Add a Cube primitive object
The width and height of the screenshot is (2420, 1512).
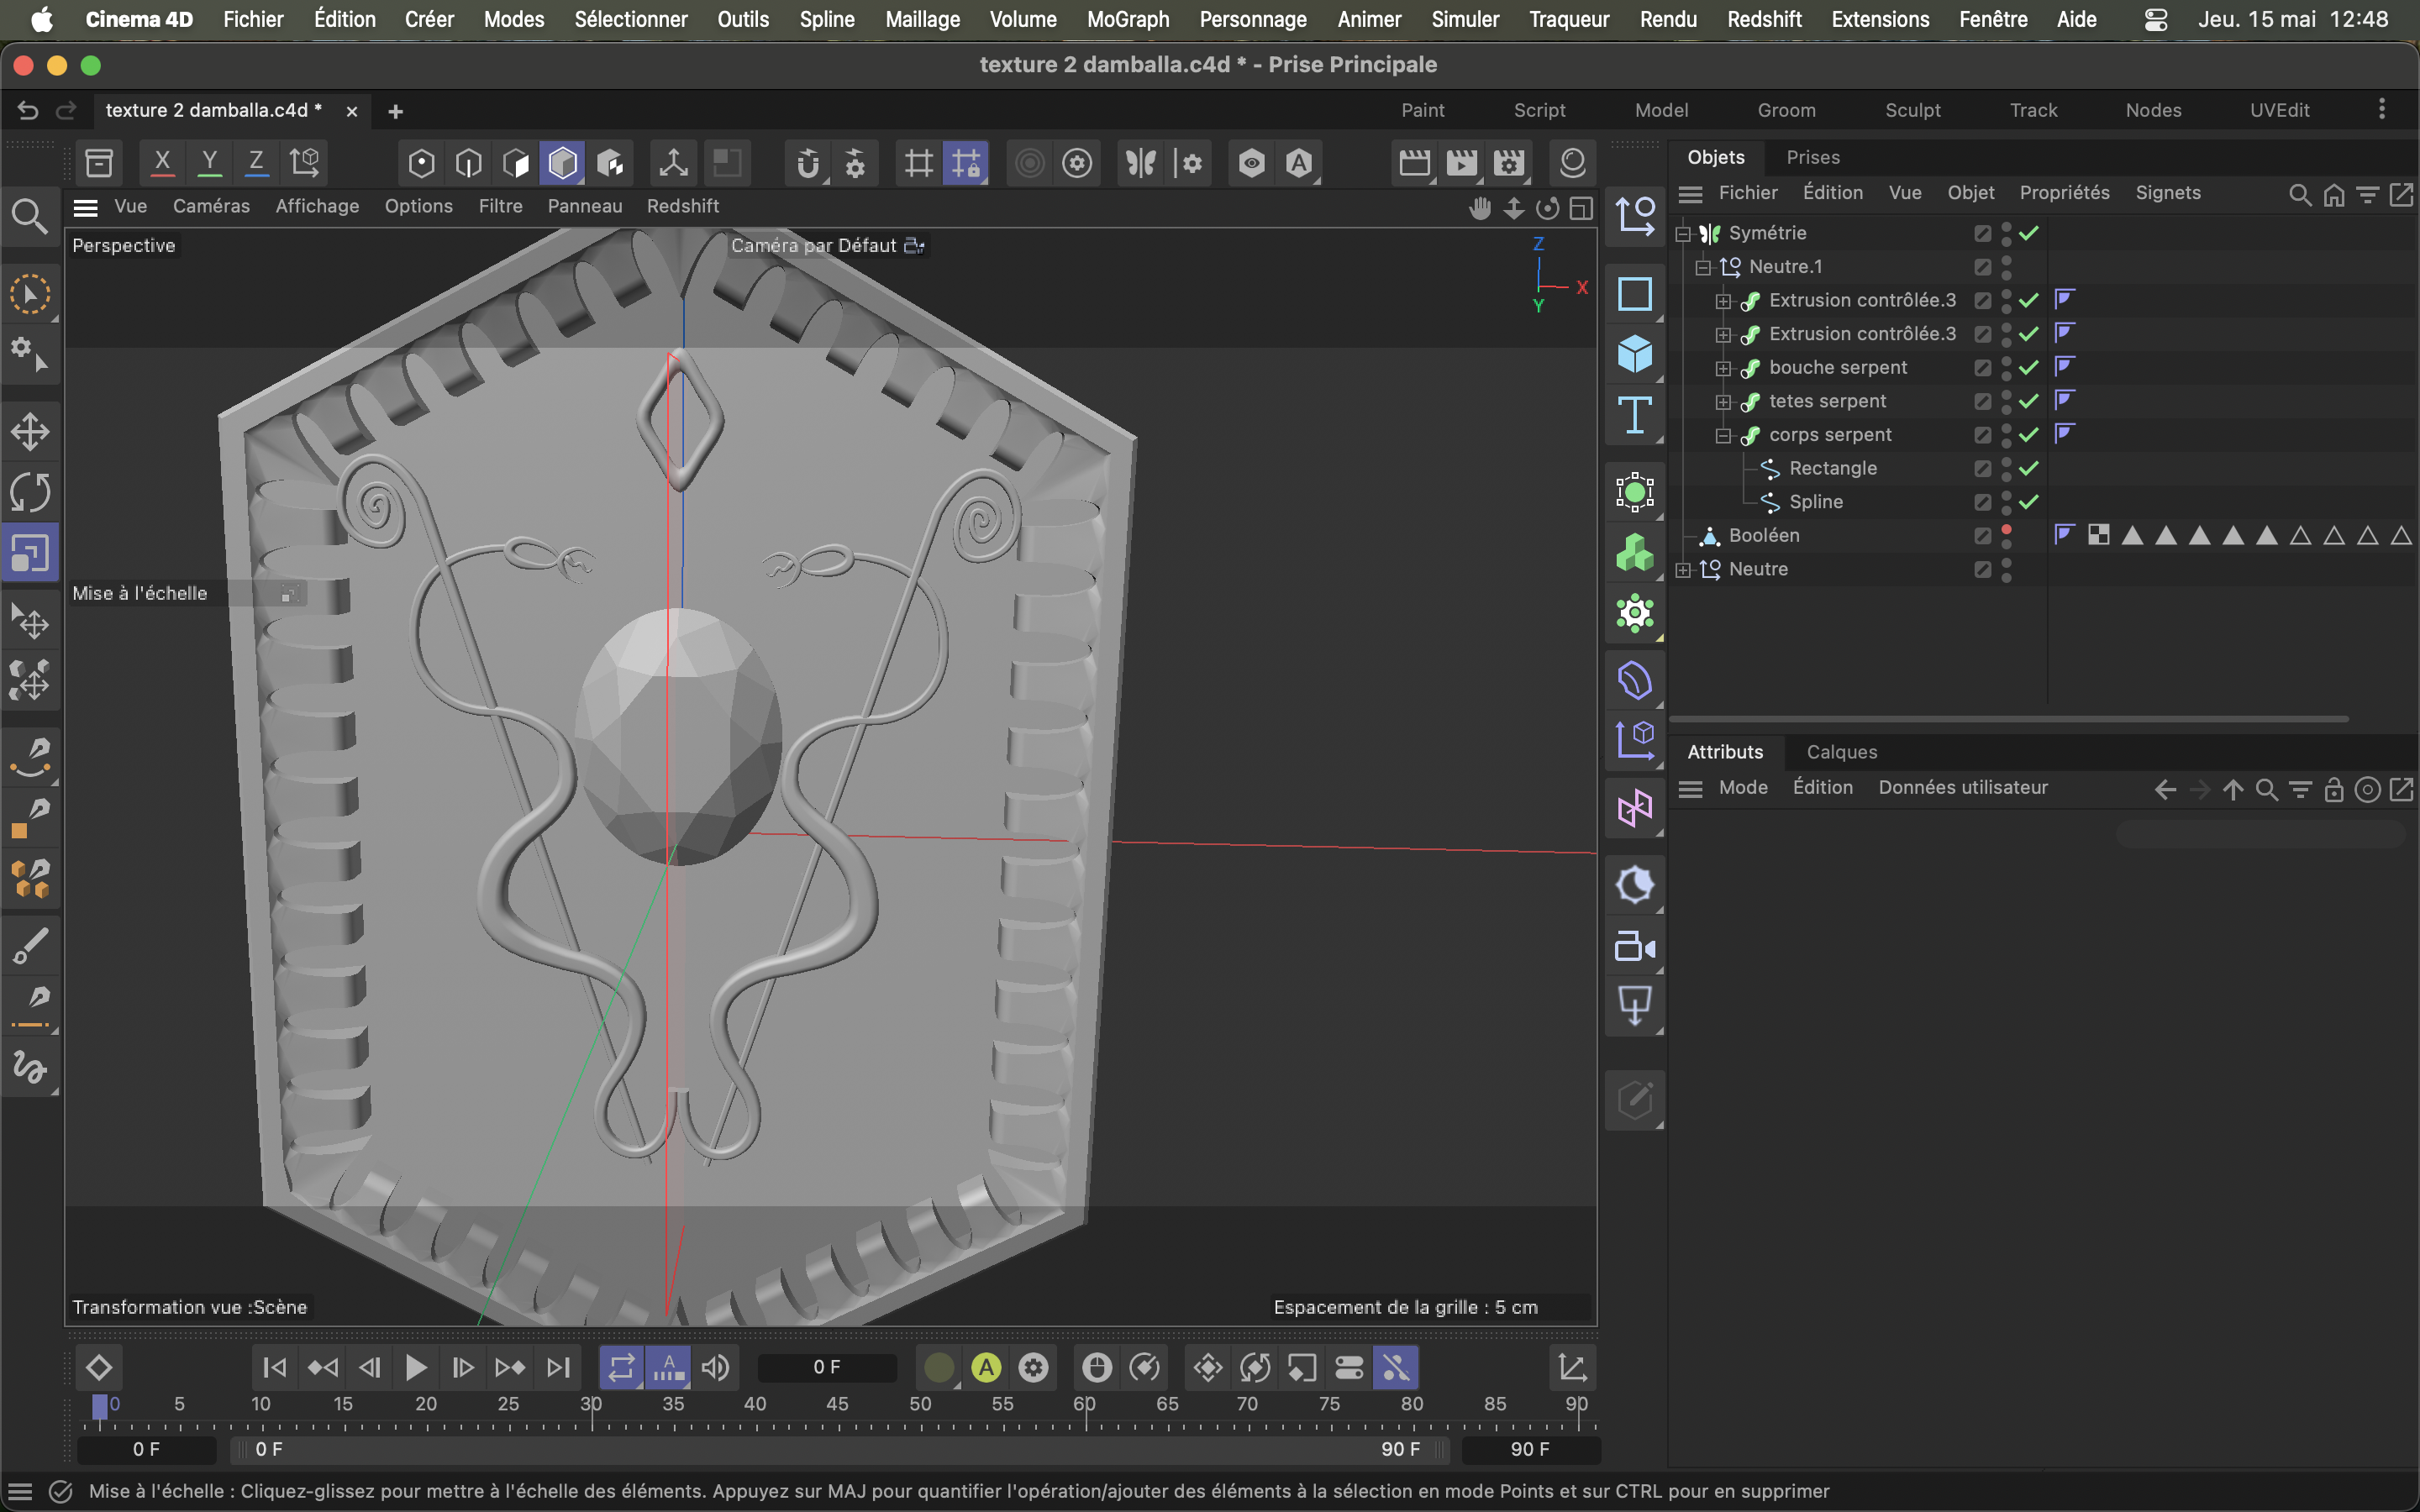pos(1634,354)
